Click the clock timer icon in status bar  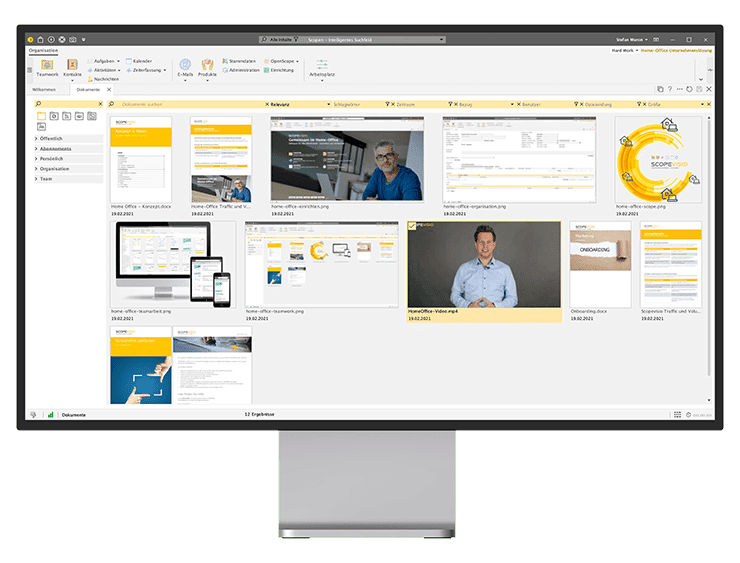click(x=689, y=415)
